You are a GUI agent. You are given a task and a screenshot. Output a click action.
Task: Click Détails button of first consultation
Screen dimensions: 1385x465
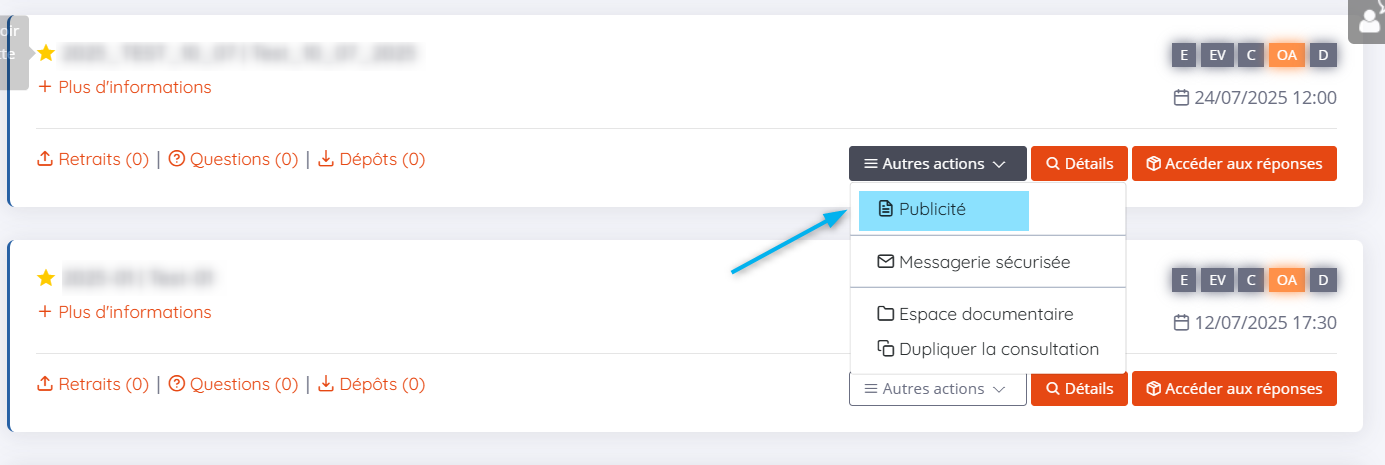pyautogui.click(x=1079, y=163)
